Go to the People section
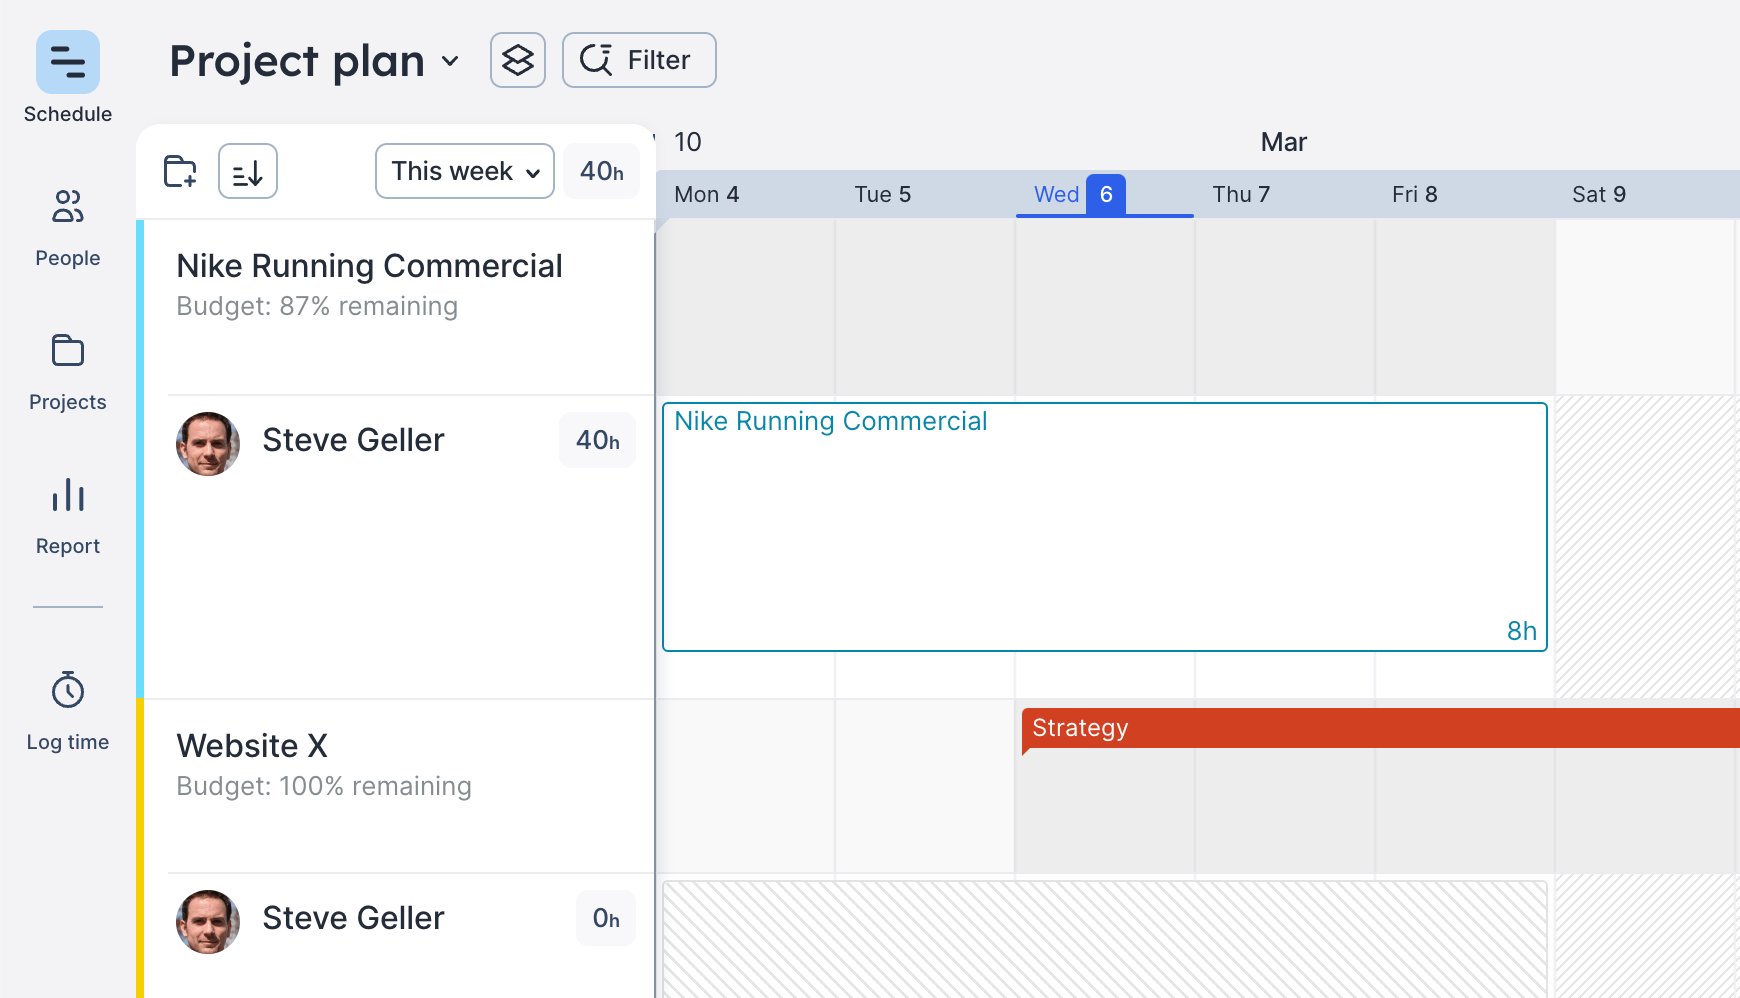 [x=68, y=228]
